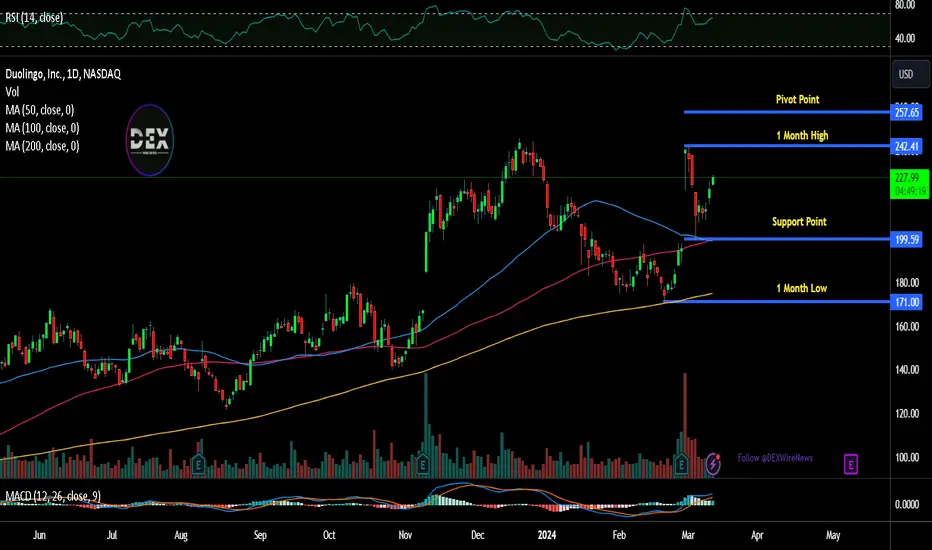Click the 257.65 price label
Screen dimensions: 932x550
pyautogui.click(x=906, y=112)
